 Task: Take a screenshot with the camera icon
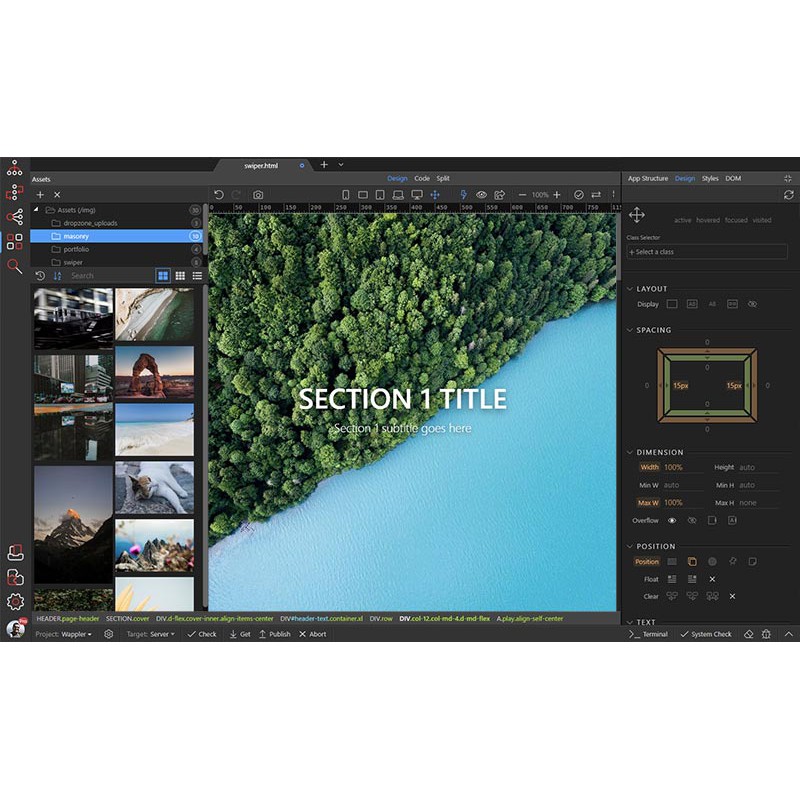(x=258, y=194)
